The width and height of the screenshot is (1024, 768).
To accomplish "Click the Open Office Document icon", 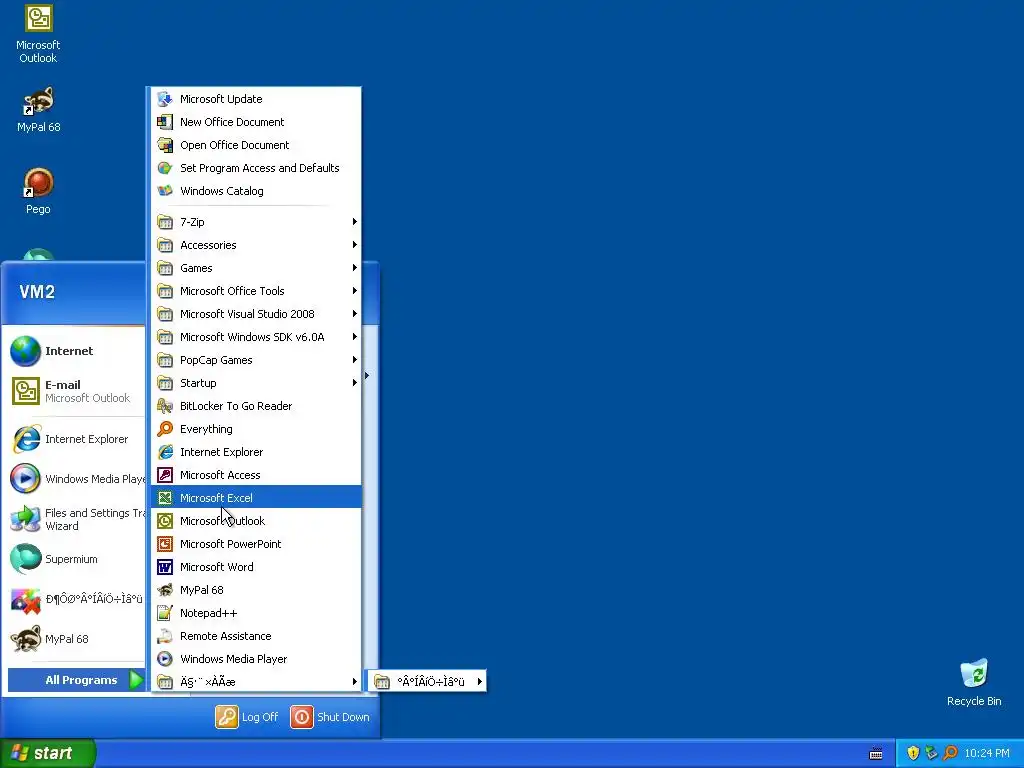I will [165, 145].
